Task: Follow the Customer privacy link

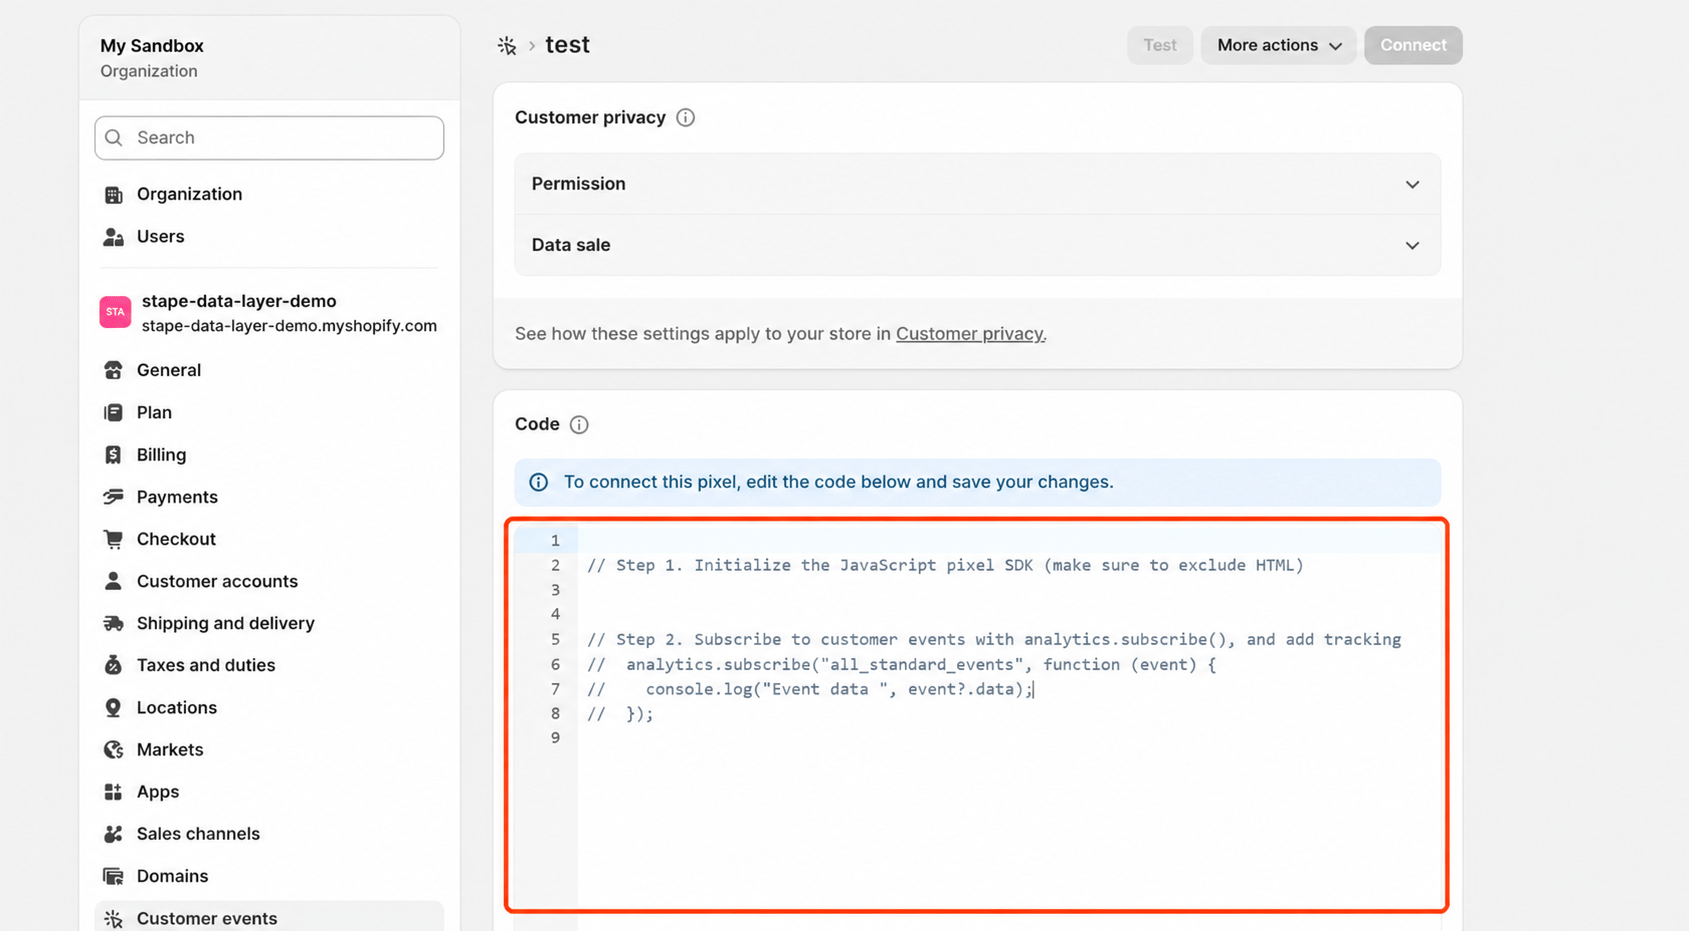Action: click(969, 334)
